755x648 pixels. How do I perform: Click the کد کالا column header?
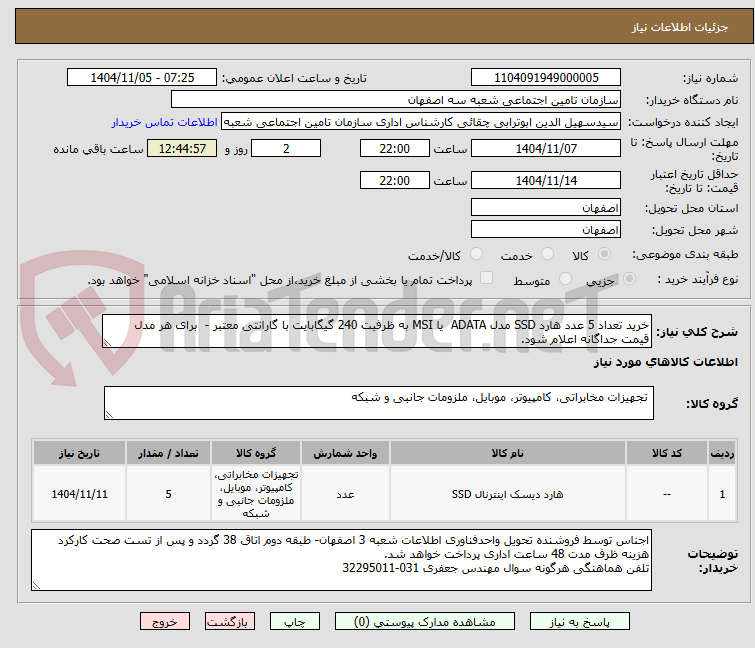coord(666,453)
